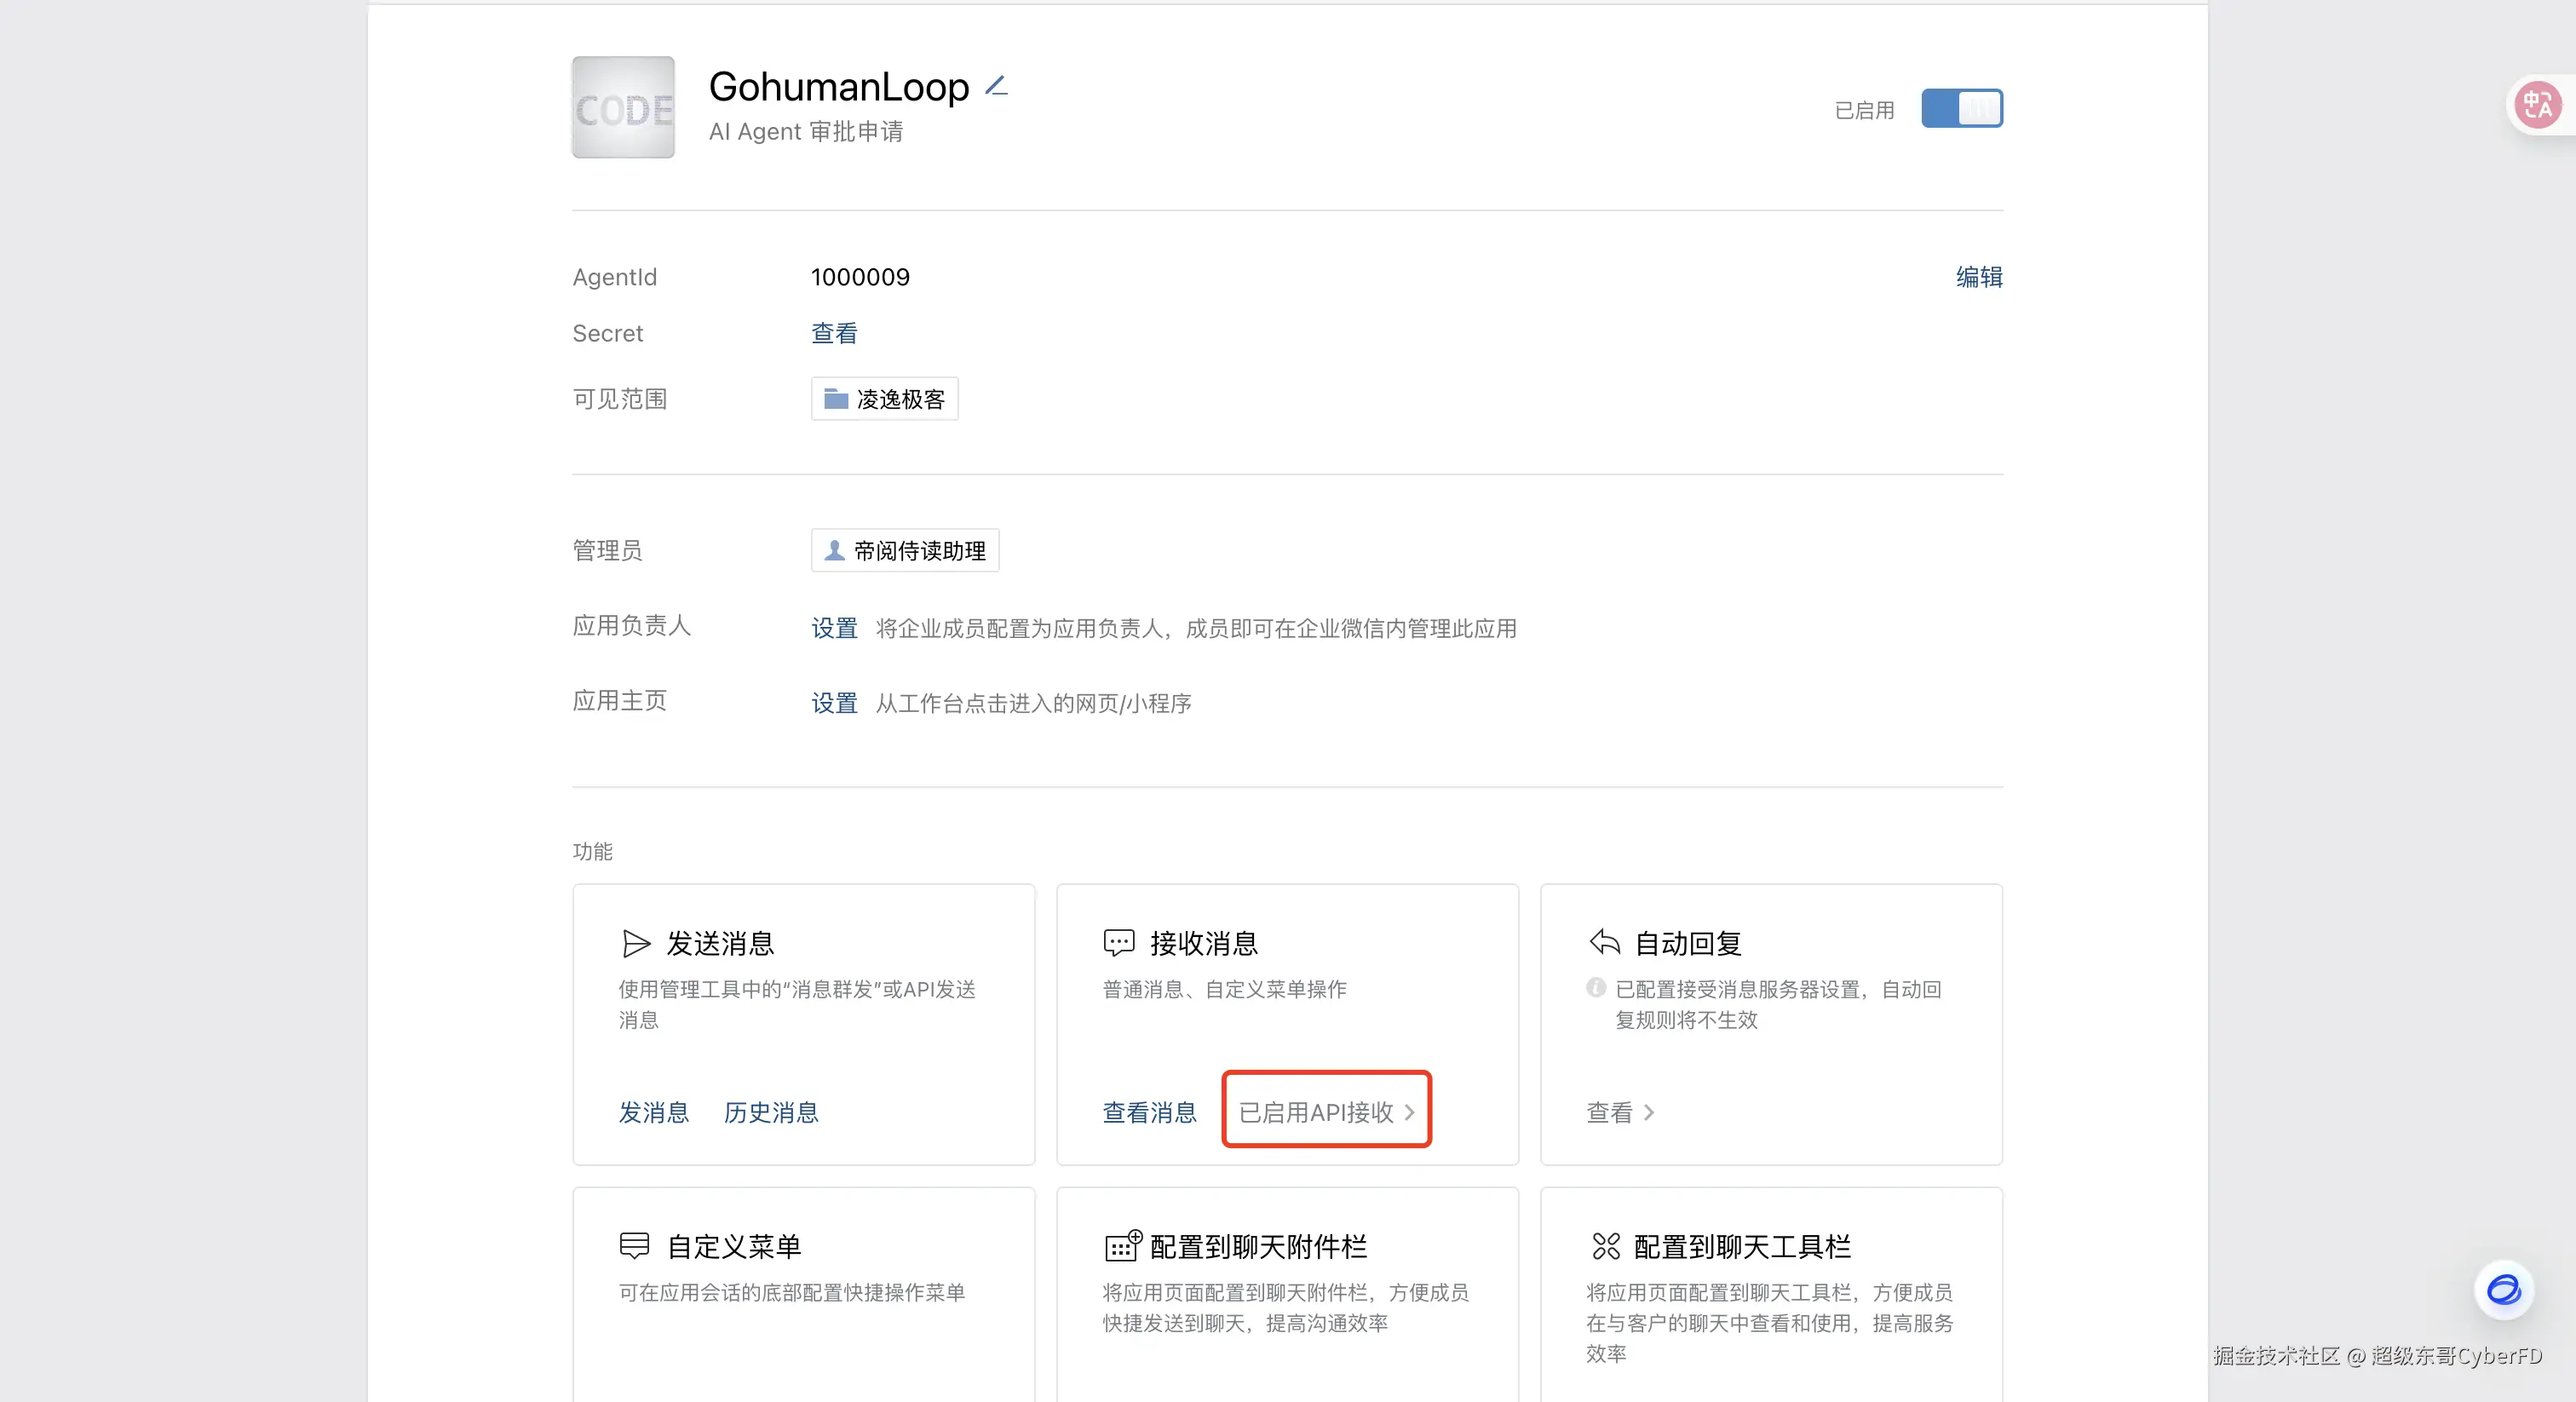Click the 编辑 link beside AgentId
This screenshot has height=1402, width=2576.
pos(1979,277)
